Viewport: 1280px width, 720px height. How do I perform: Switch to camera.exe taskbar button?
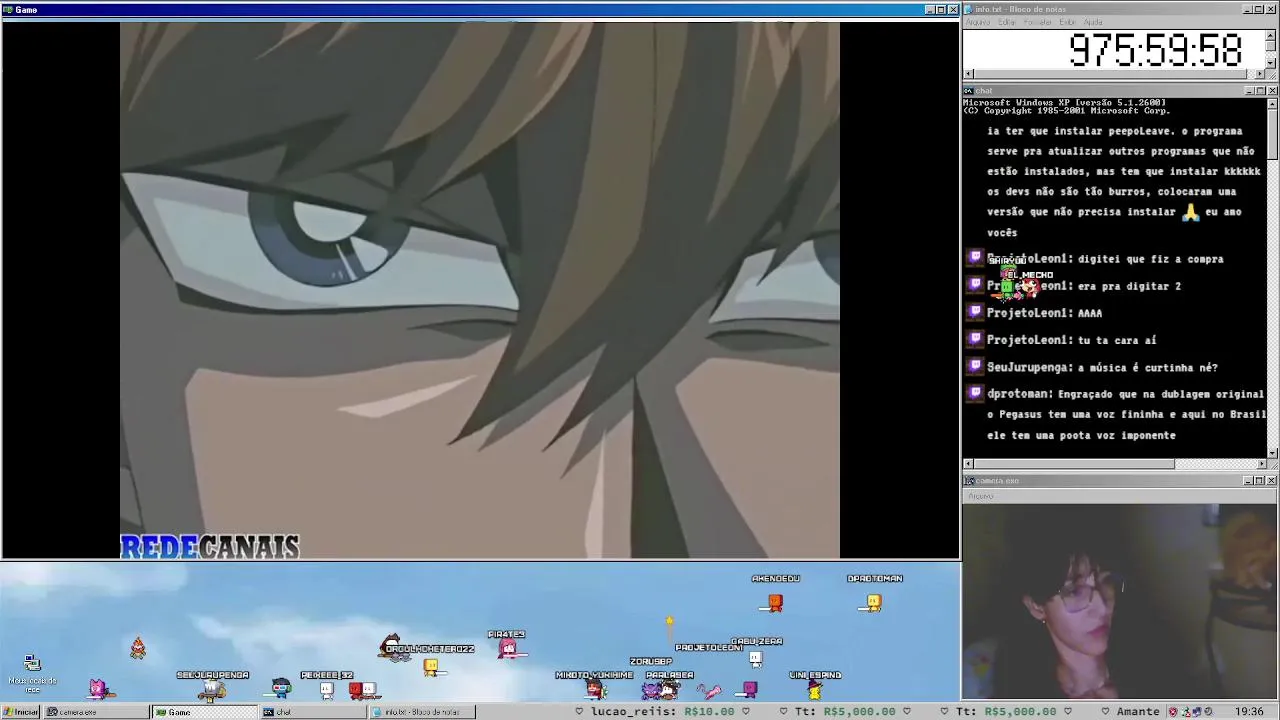tap(96, 712)
